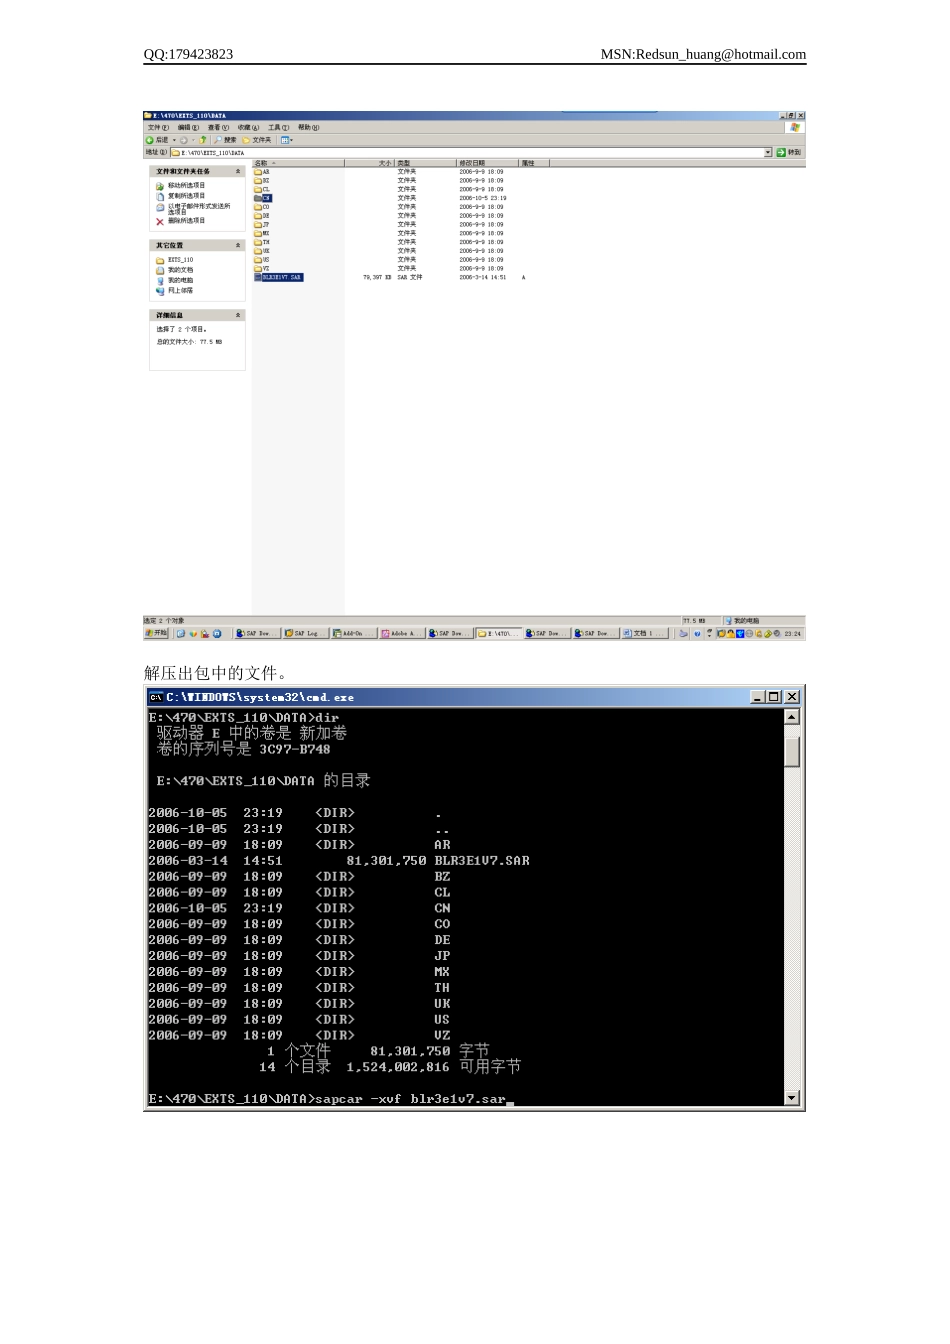Screen dimensions: 950x1344
Task: Collapse the Details (详细信息) panel
Action: (238, 315)
